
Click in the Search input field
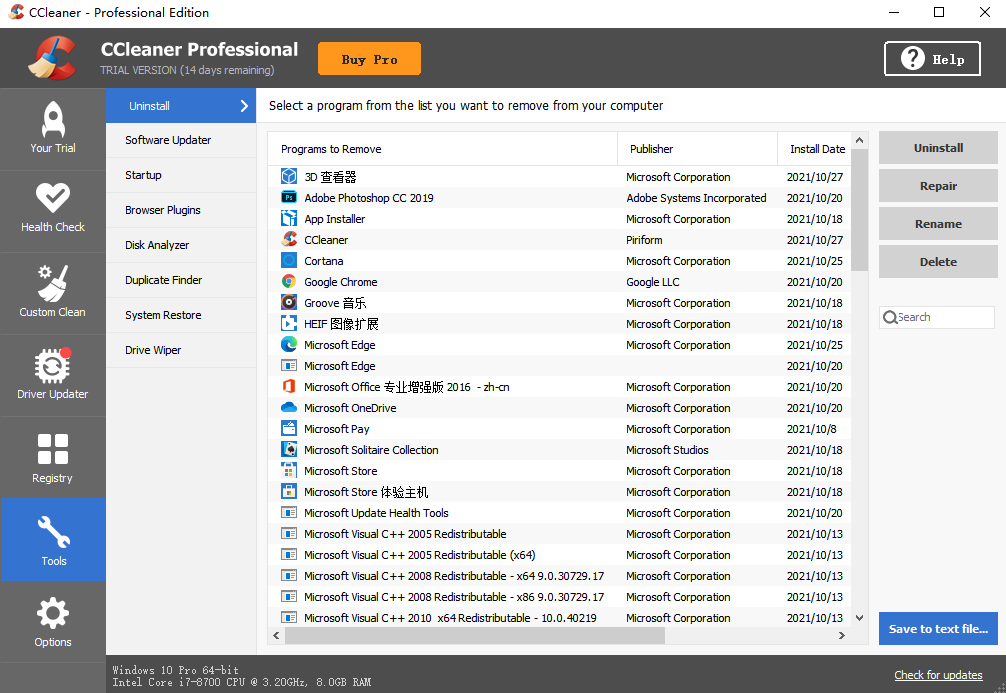click(942, 317)
